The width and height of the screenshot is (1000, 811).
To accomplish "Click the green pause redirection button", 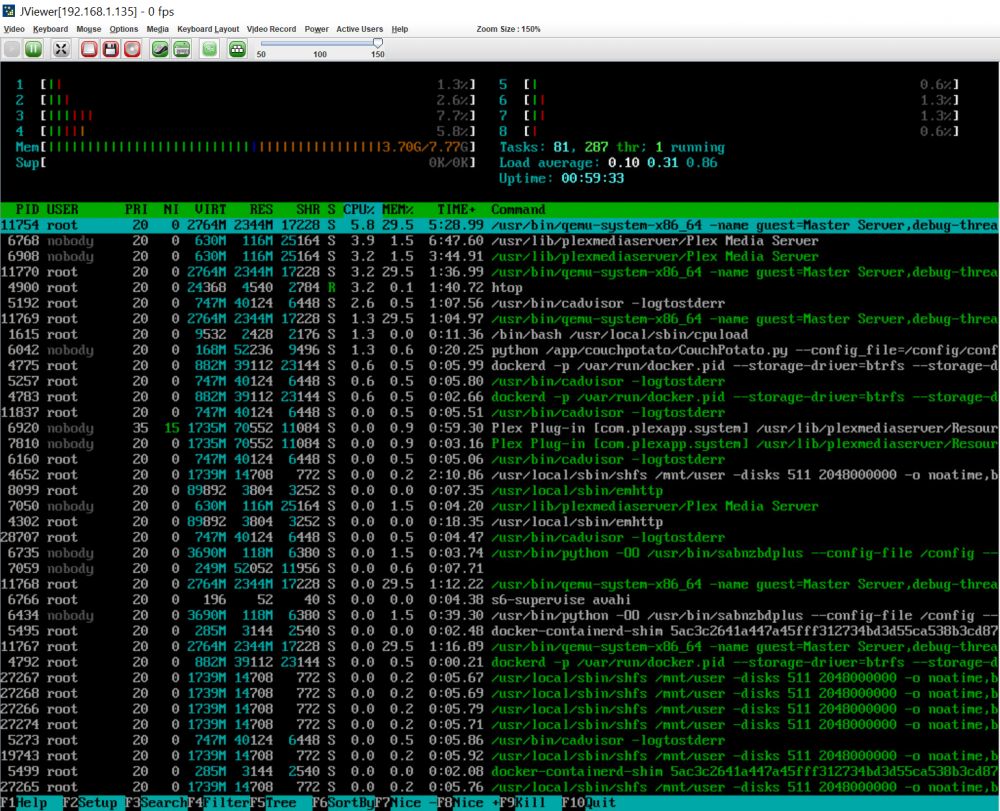I will (x=33, y=49).
